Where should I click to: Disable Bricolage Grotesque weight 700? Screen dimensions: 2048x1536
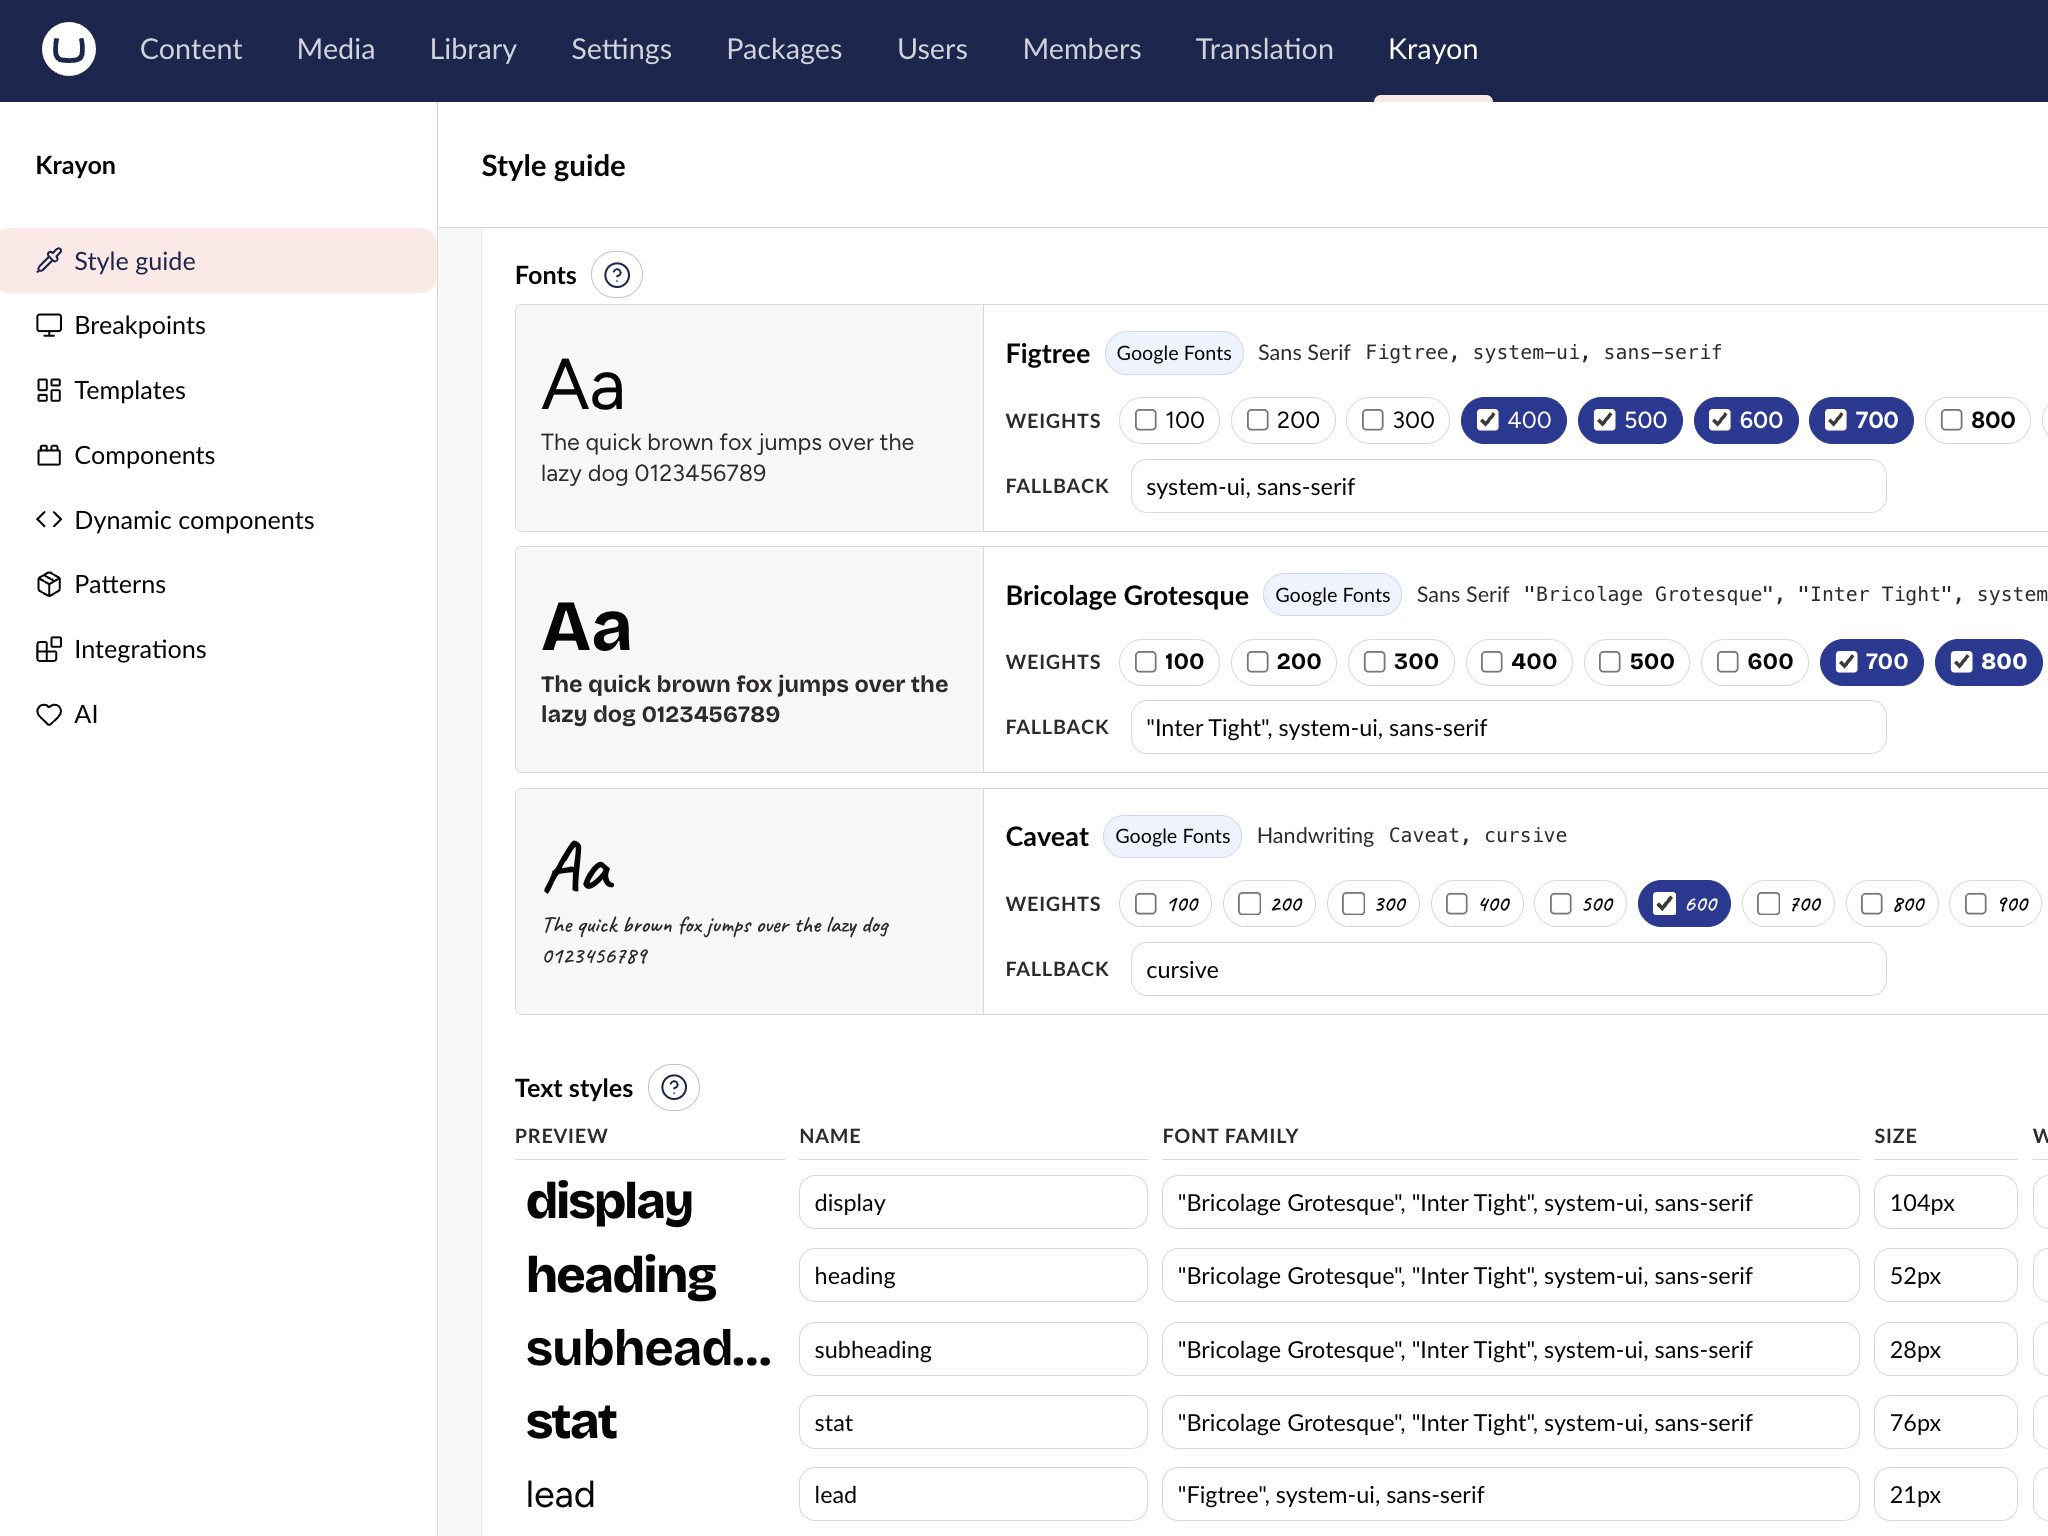point(1872,662)
